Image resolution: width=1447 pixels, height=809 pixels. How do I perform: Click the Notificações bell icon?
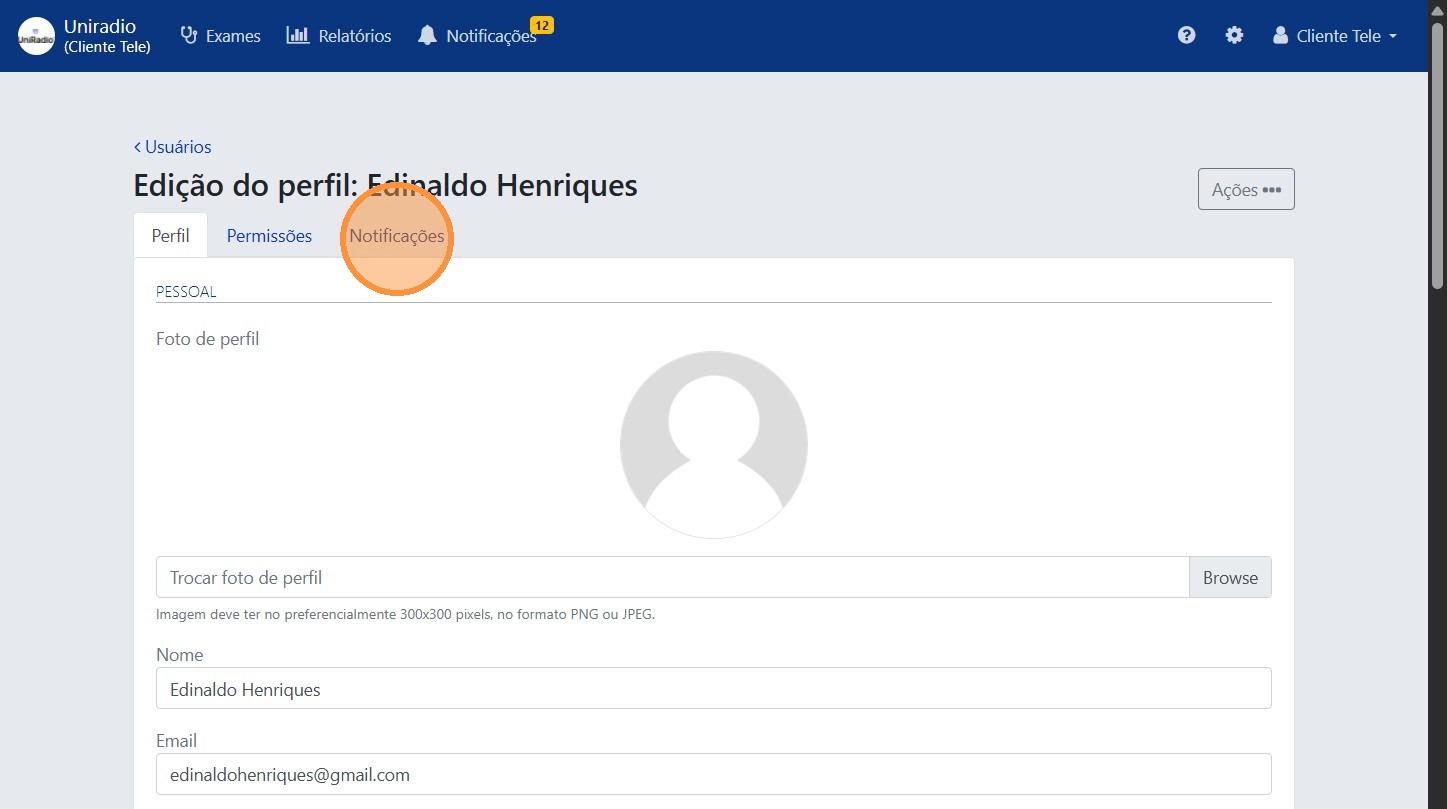tap(428, 33)
